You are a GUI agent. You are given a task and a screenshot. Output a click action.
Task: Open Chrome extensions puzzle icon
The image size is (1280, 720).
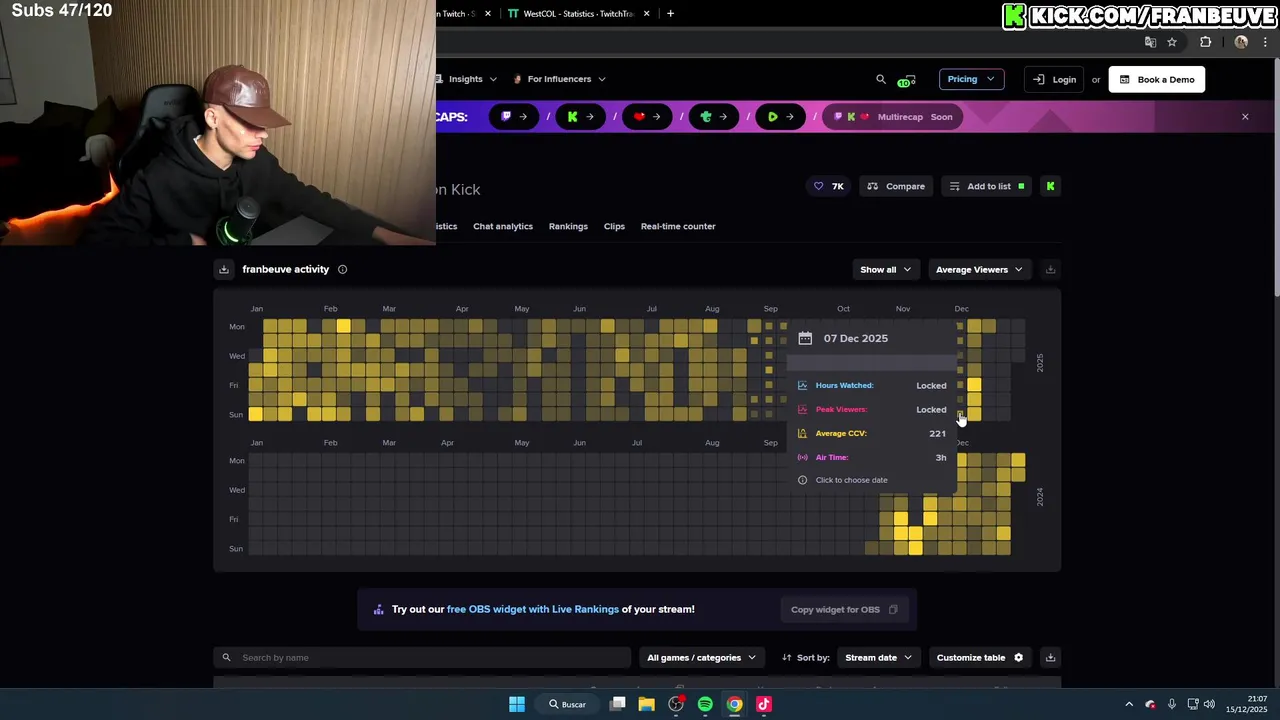coord(1205,42)
